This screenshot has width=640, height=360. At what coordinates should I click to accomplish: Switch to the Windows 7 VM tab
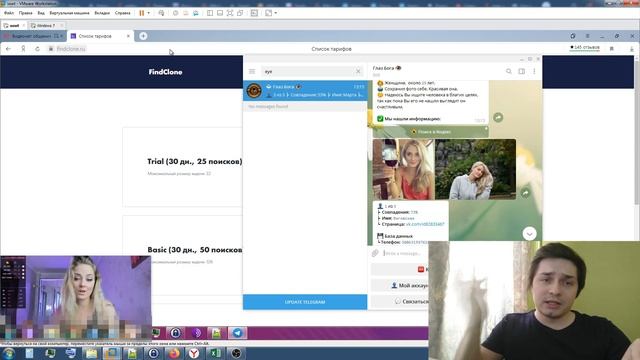pyautogui.click(x=46, y=25)
